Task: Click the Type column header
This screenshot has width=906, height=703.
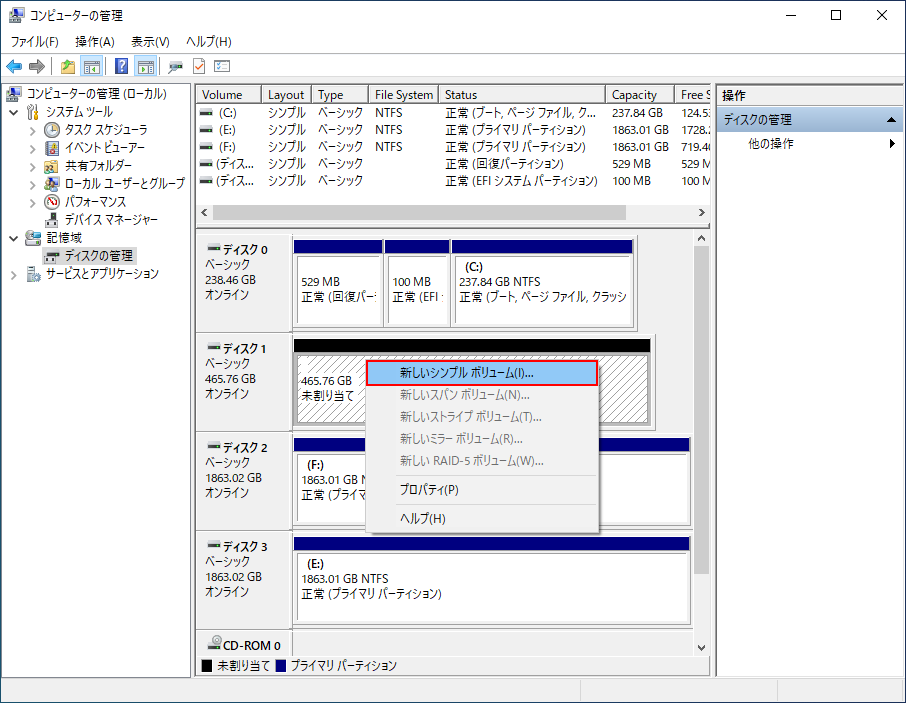Action: (x=340, y=95)
